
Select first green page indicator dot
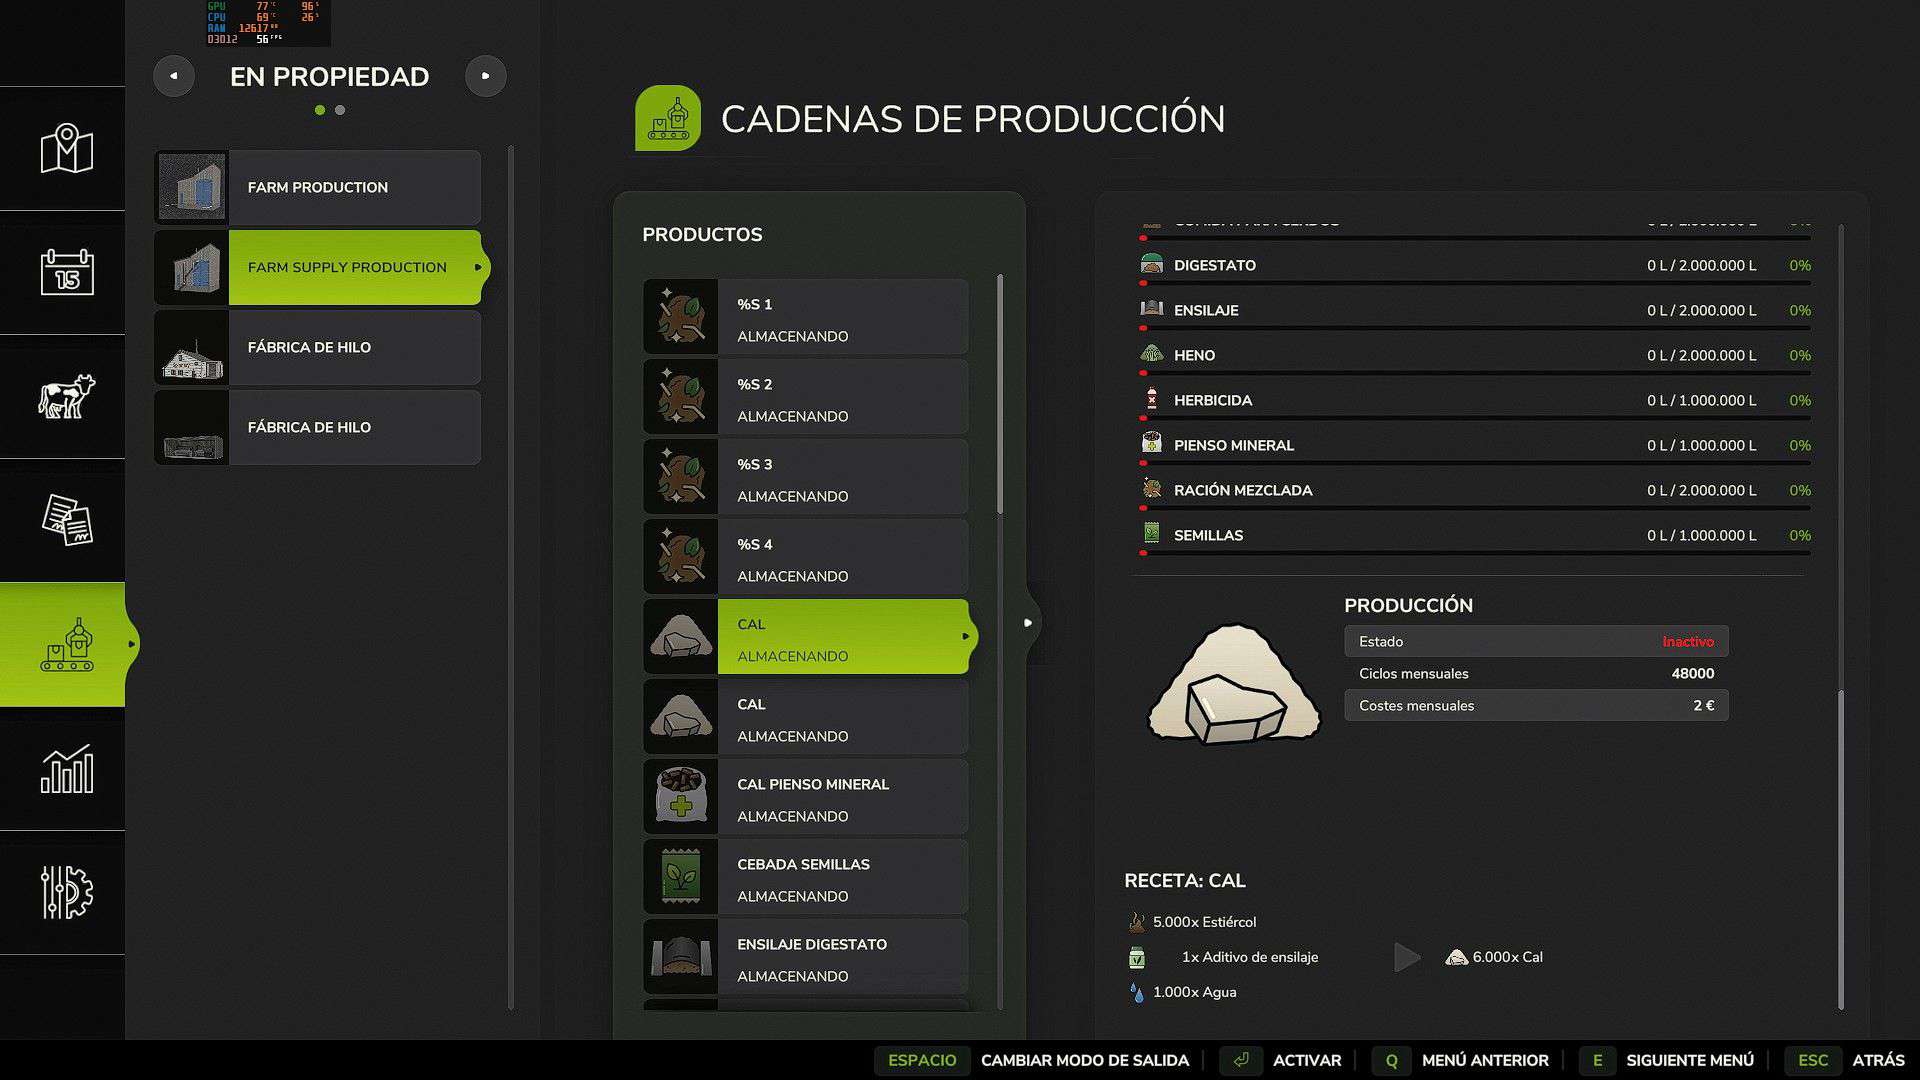coord(320,110)
